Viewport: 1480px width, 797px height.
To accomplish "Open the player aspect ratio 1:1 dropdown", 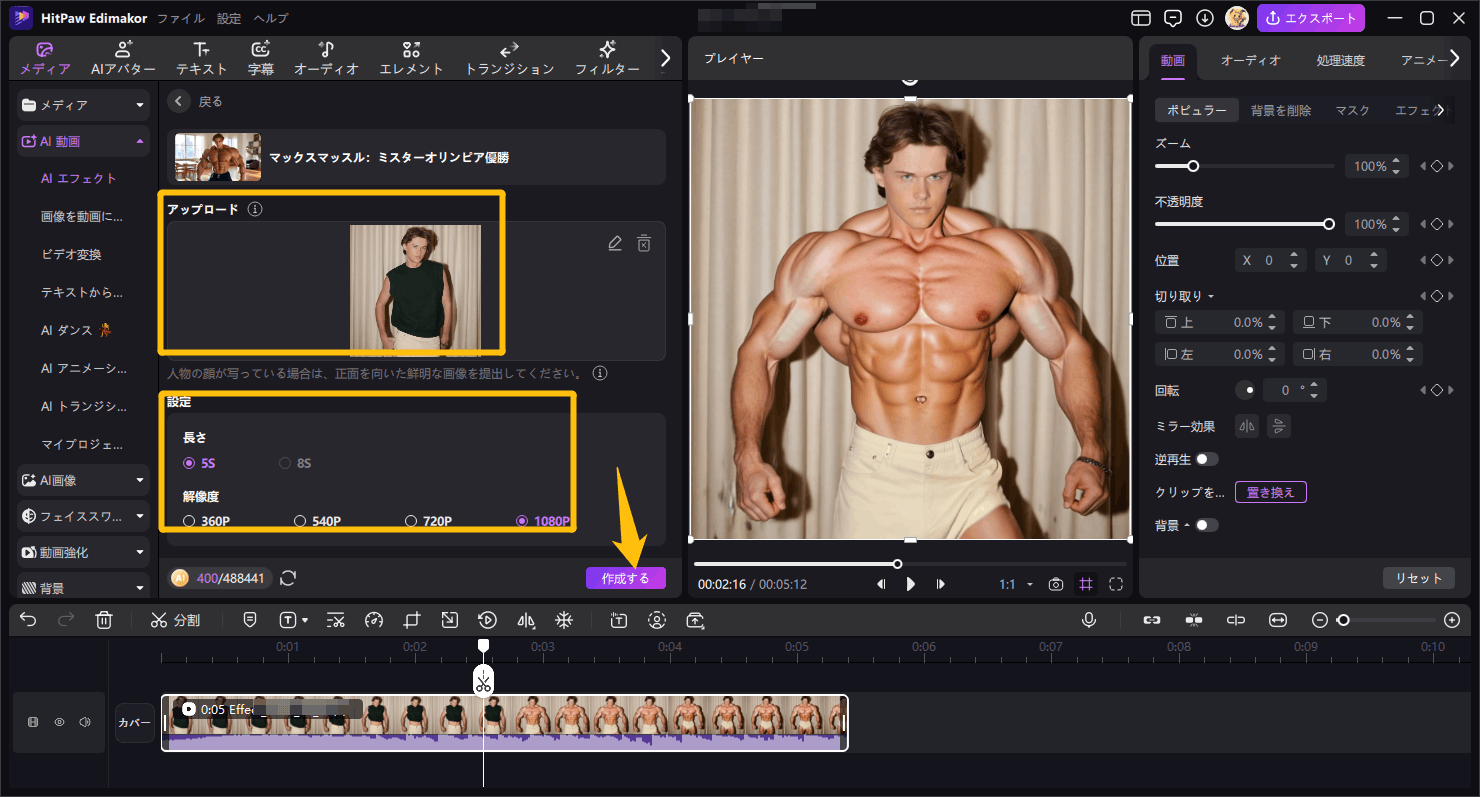I will [x=1016, y=584].
